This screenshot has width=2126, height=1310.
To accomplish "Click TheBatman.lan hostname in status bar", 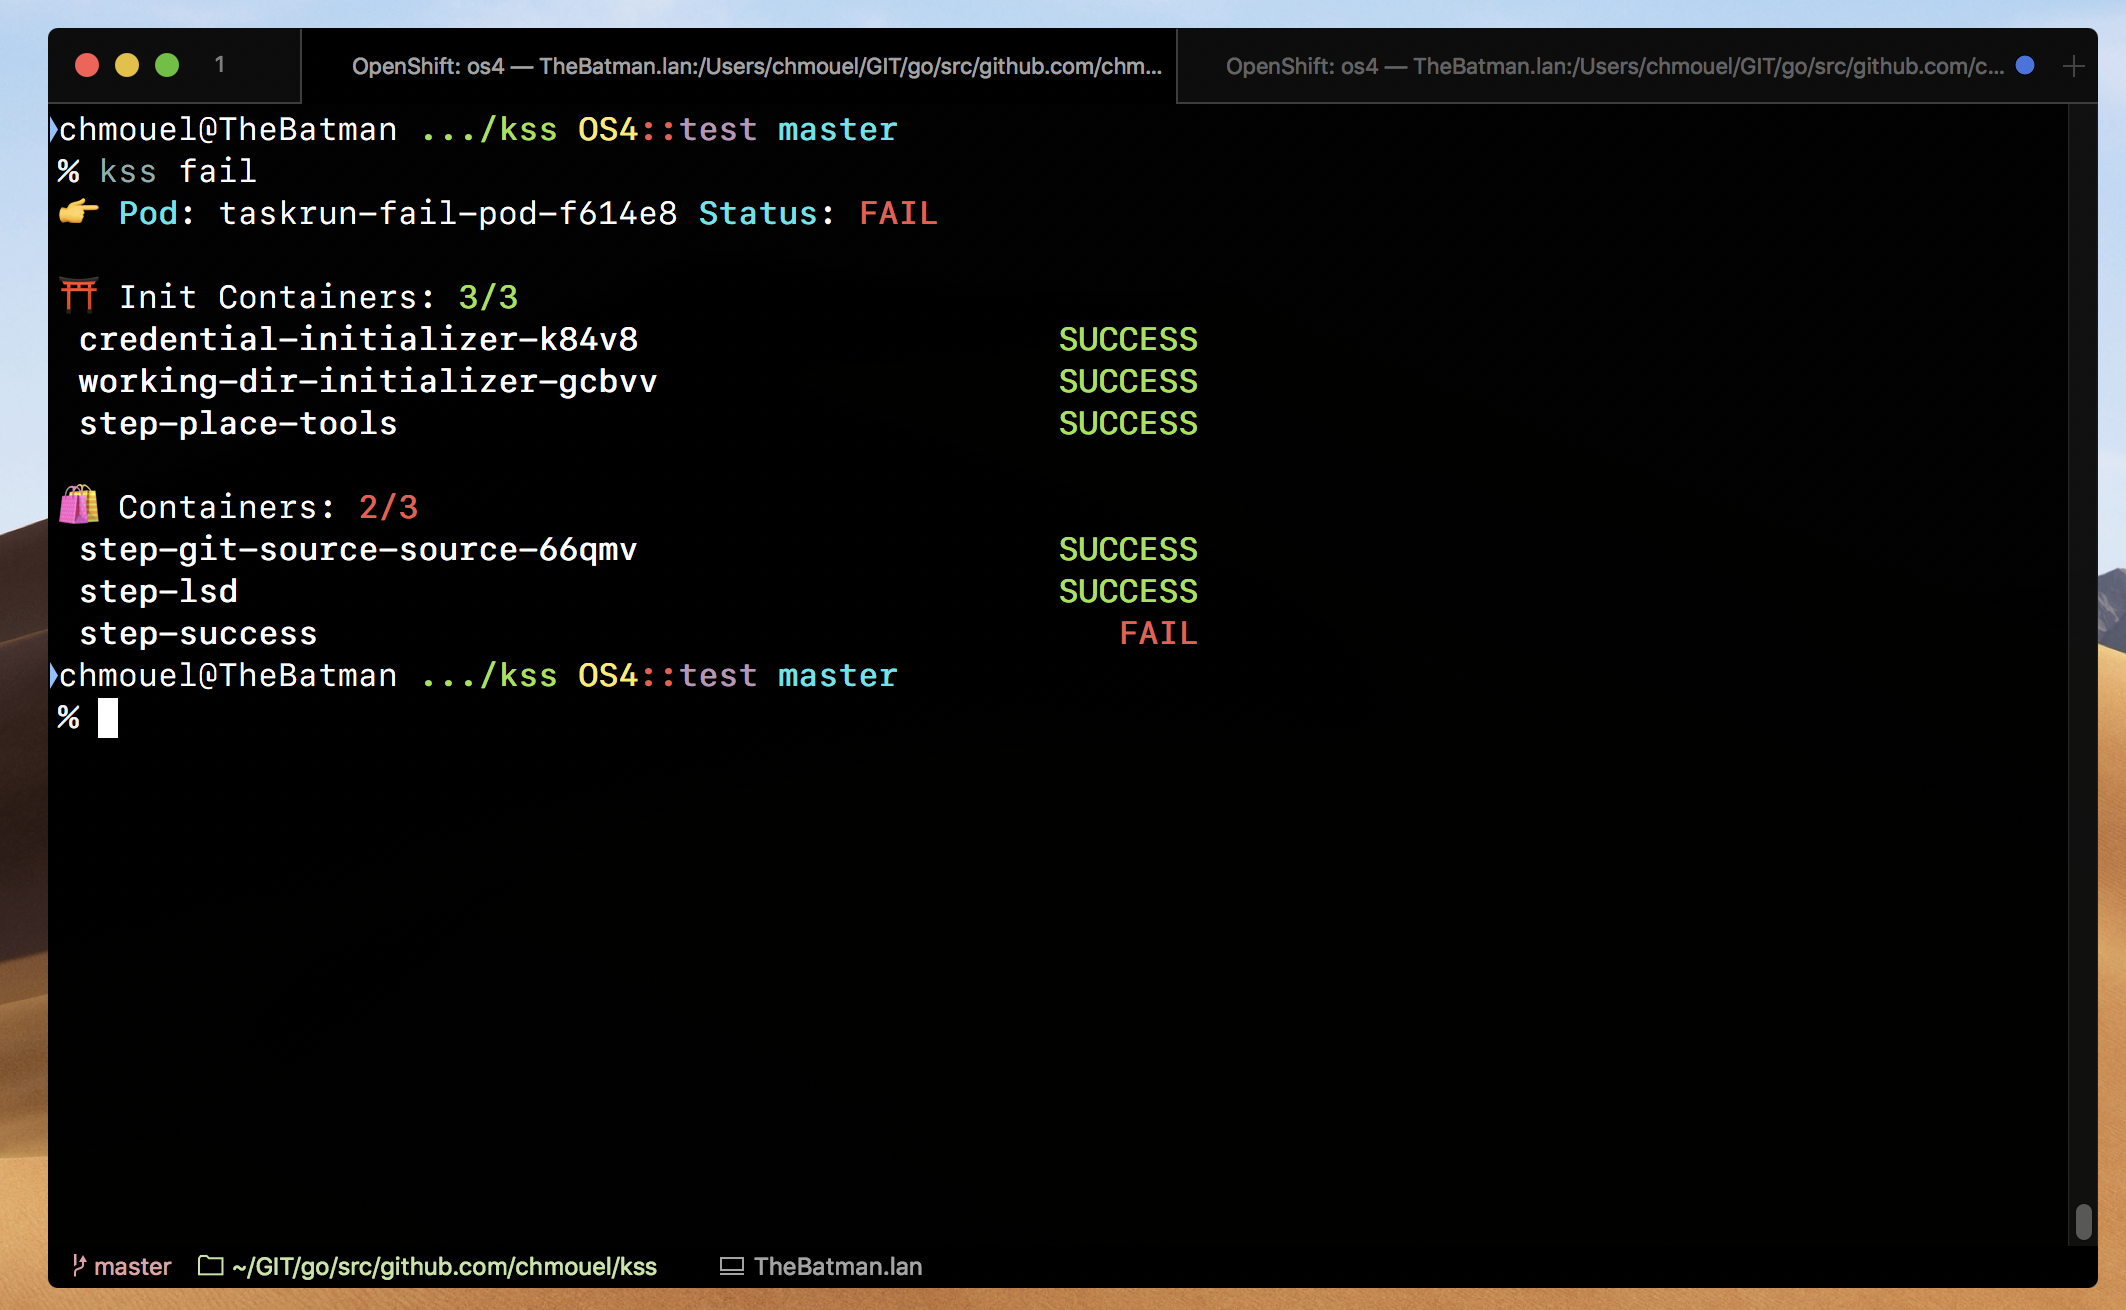I will 837,1266.
